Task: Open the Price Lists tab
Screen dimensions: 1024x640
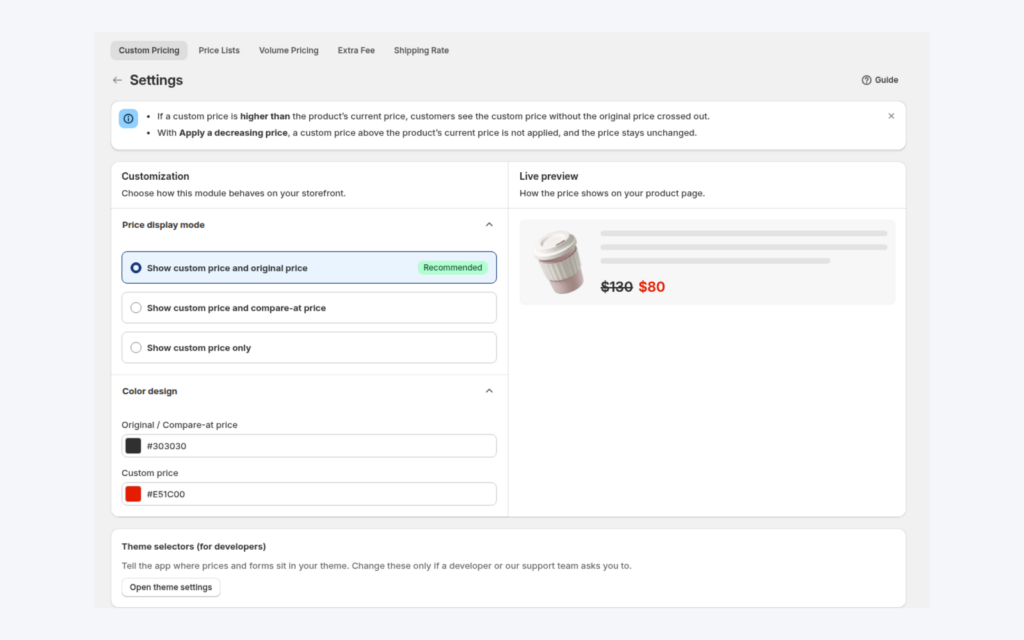Action: [219, 50]
